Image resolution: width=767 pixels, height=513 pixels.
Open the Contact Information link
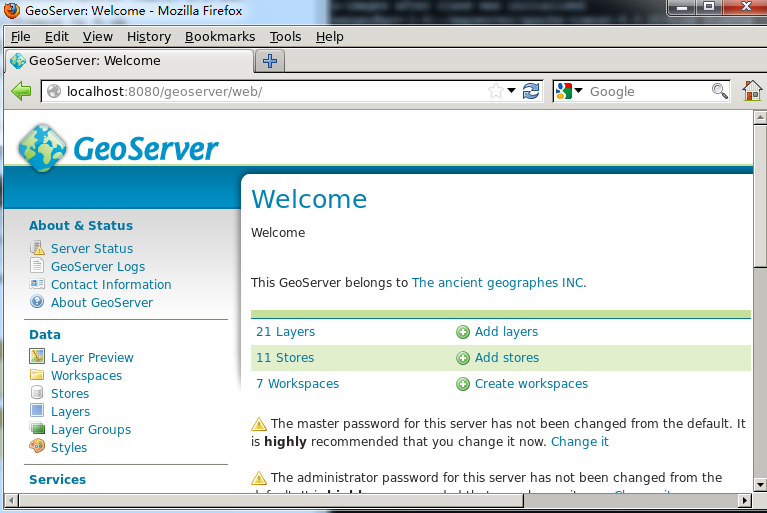(x=111, y=285)
